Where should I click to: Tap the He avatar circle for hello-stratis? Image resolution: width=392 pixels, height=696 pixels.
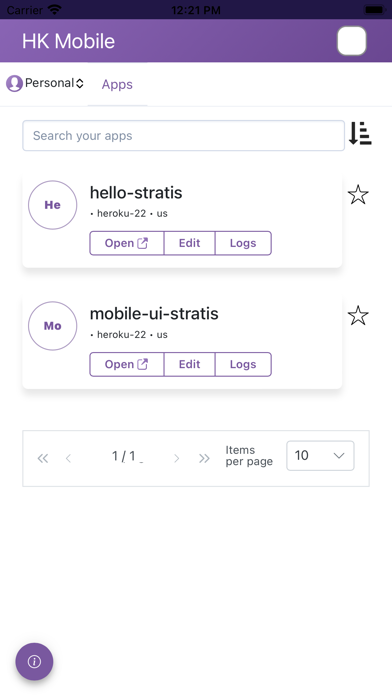(52, 205)
